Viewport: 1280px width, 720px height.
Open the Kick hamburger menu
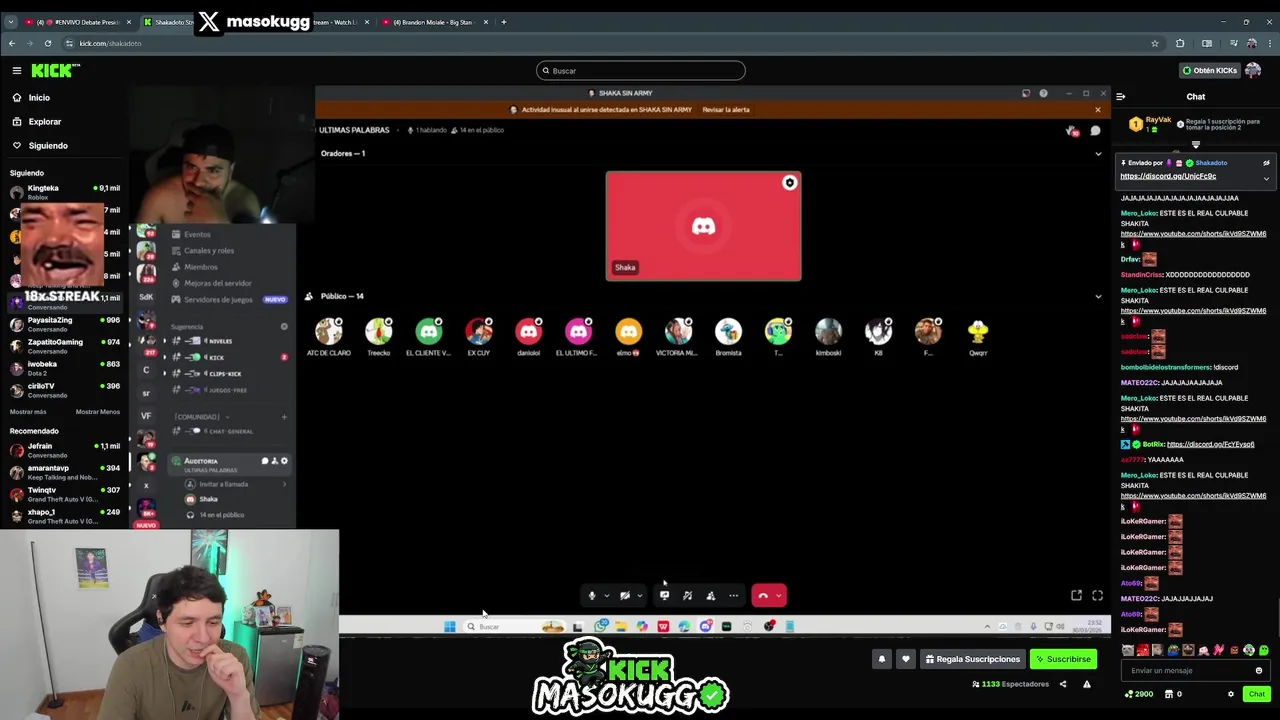click(x=17, y=70)
